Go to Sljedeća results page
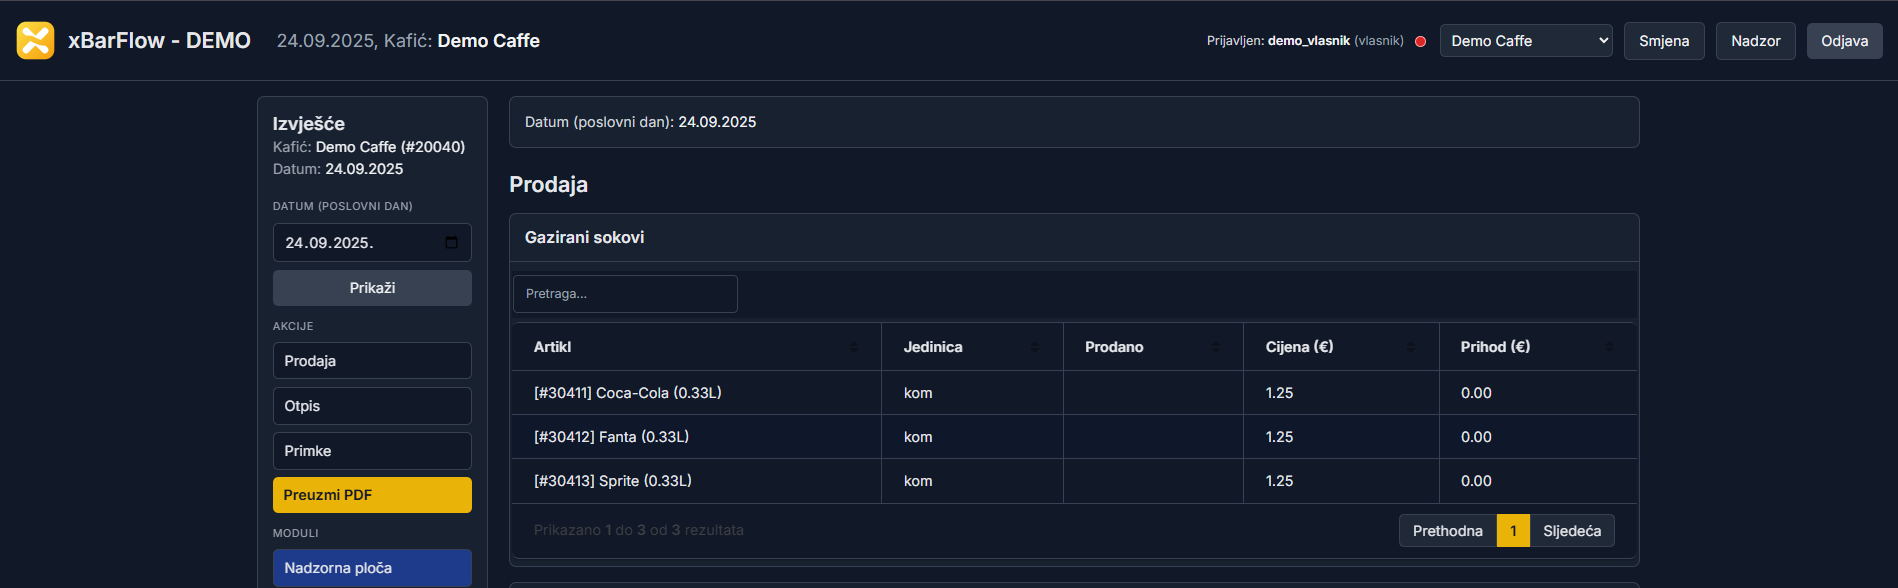This screenshot has height=588, width=1898. pyautogui.click(x=1572, y=531)
